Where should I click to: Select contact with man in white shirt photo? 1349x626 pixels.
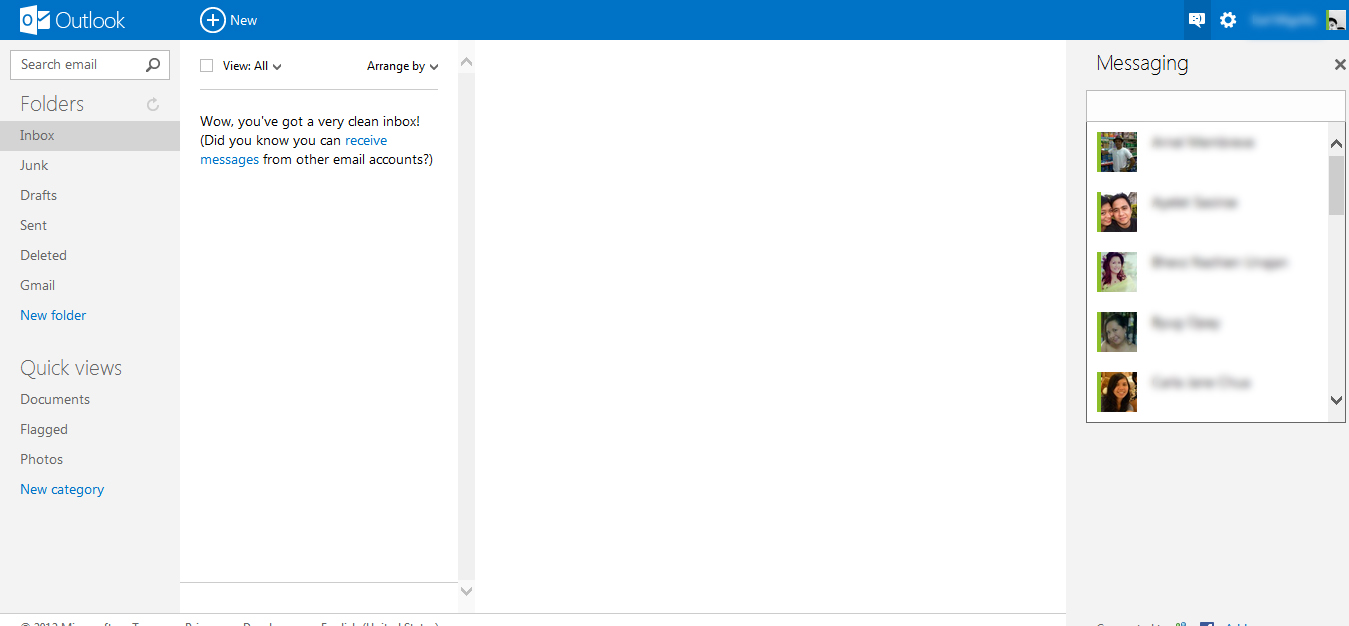[1117, 152]
